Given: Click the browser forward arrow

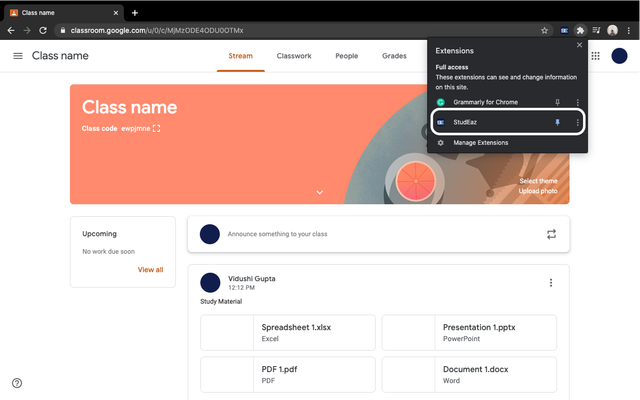Looking at the screenshot, I should tap(27, 31).
